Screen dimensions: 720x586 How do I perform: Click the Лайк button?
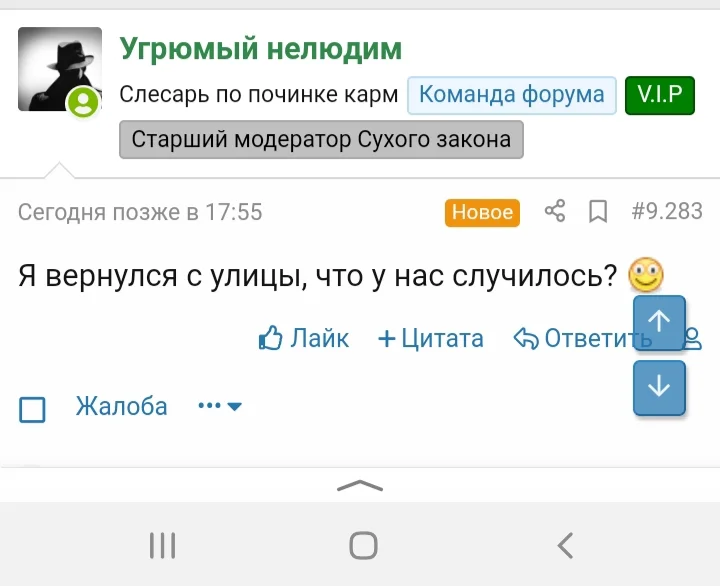(304, 339)
